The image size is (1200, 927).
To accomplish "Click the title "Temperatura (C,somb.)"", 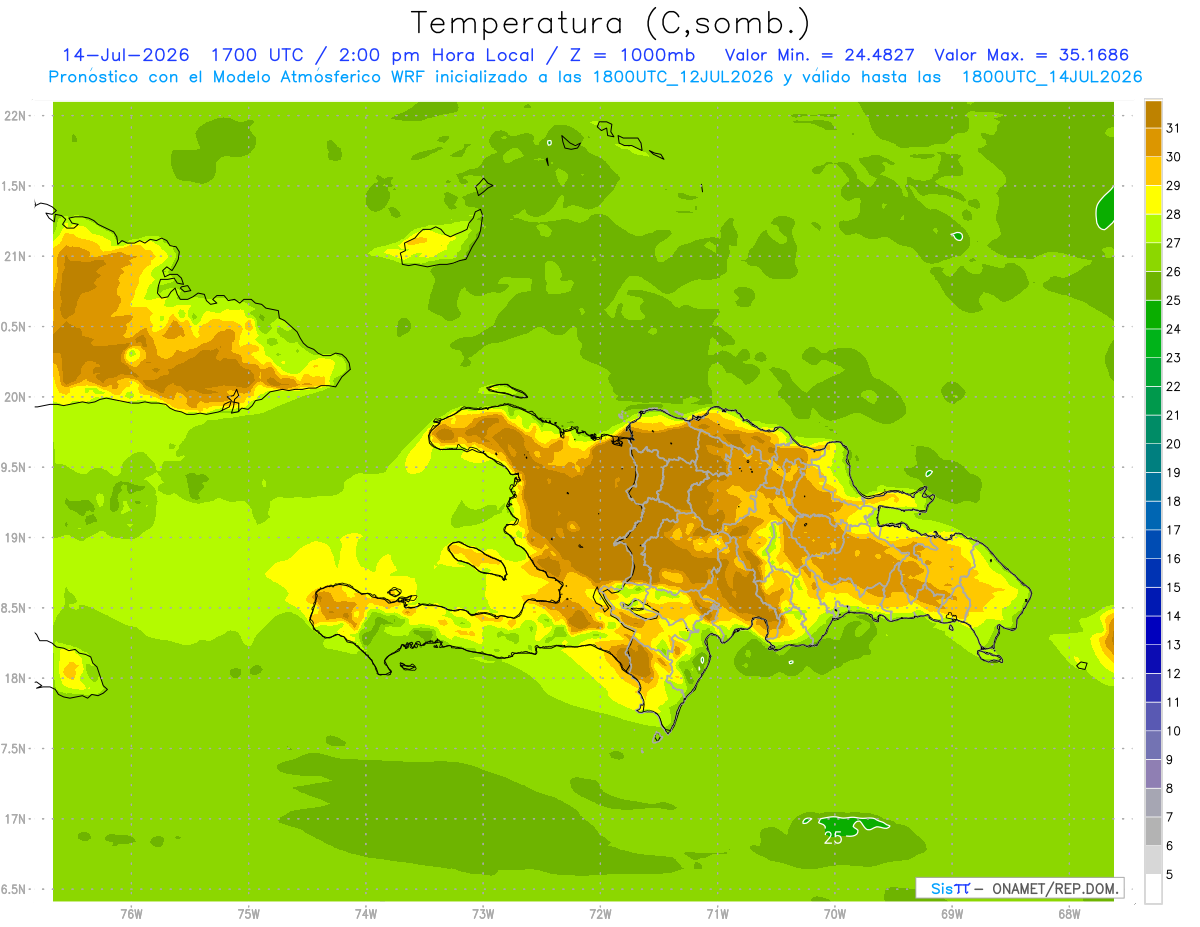I will point(610,23).
